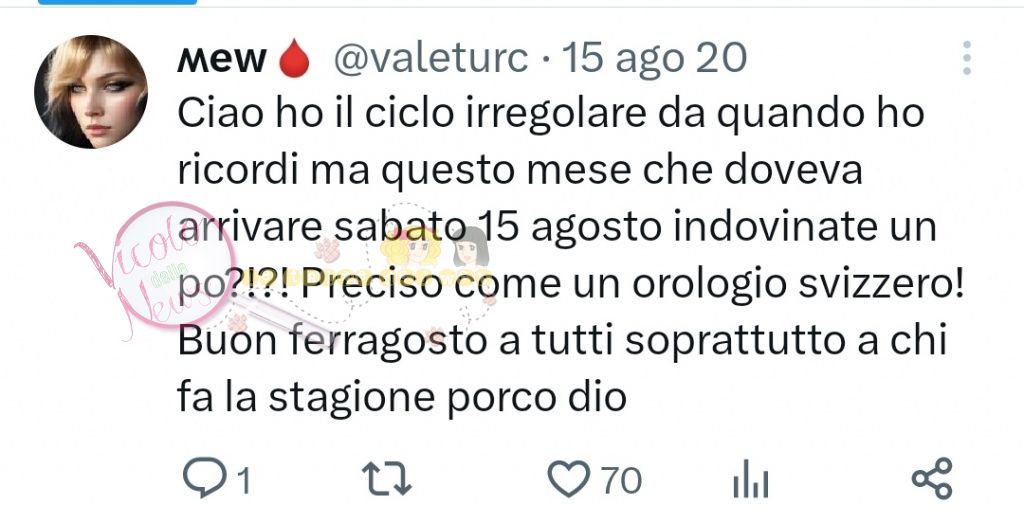Open the @valeturc handle link
This screenshot has width=1024, height=523.
pyautogui.click(x=431, y=58)
